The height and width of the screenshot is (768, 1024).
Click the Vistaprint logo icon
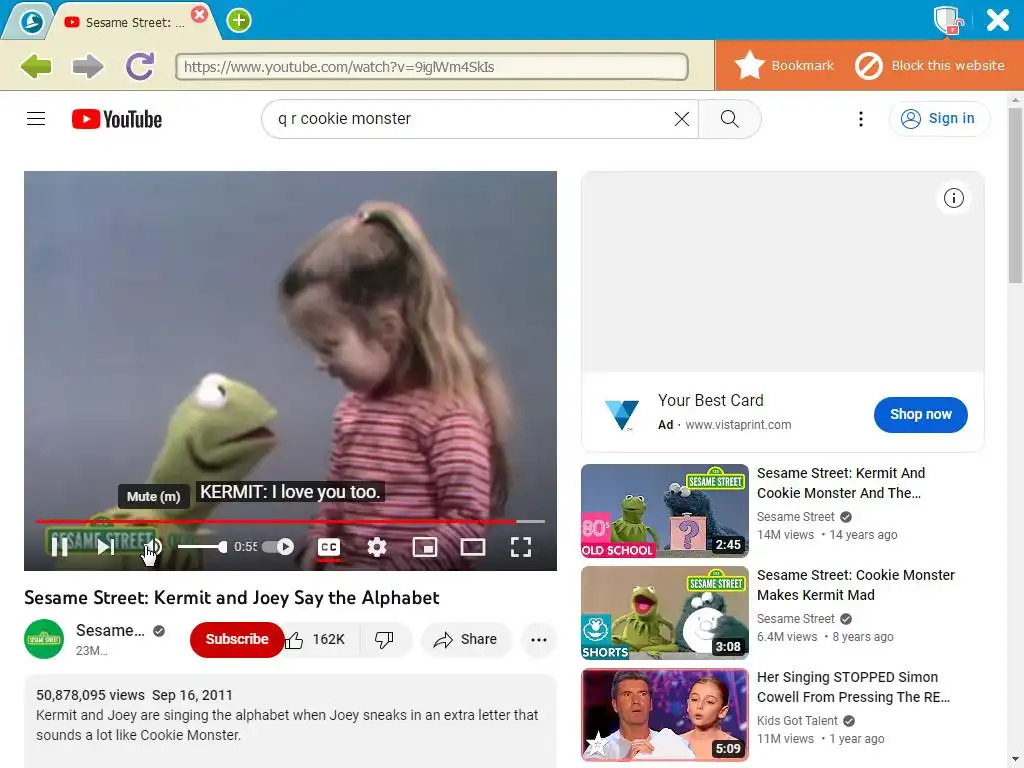click(x=622, y=415)
